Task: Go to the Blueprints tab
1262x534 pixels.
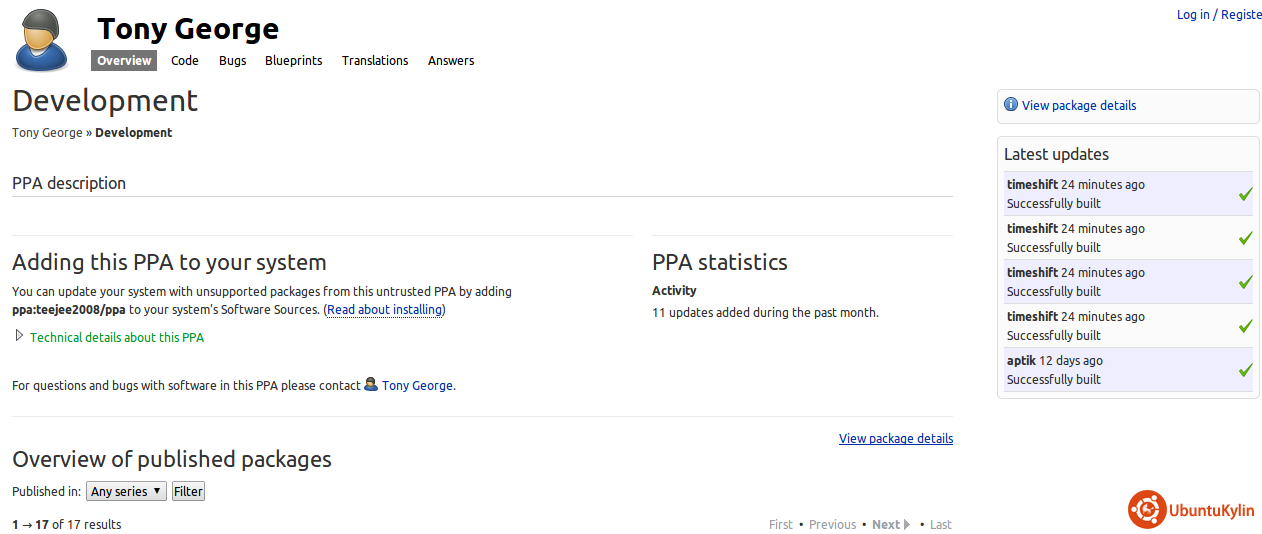Action: [293, 61]
